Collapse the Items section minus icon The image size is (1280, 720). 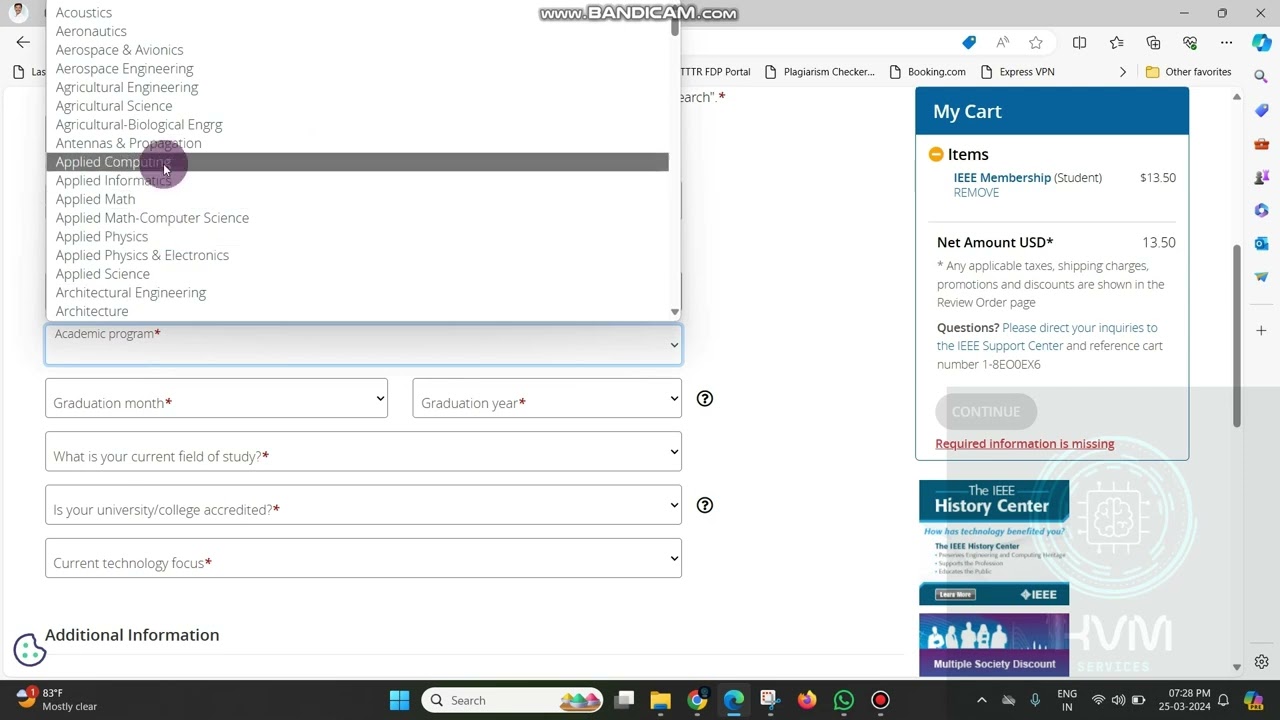click(x=936, y=154)
